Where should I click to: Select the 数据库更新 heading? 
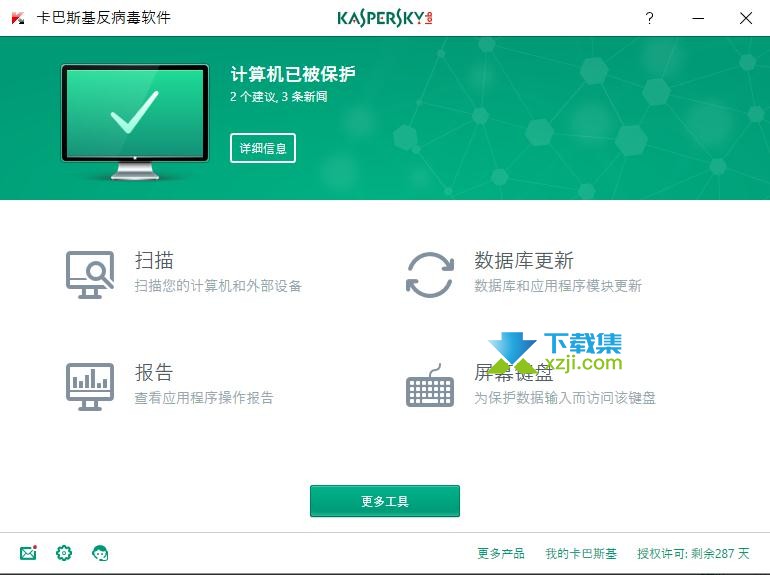point(524,260)
